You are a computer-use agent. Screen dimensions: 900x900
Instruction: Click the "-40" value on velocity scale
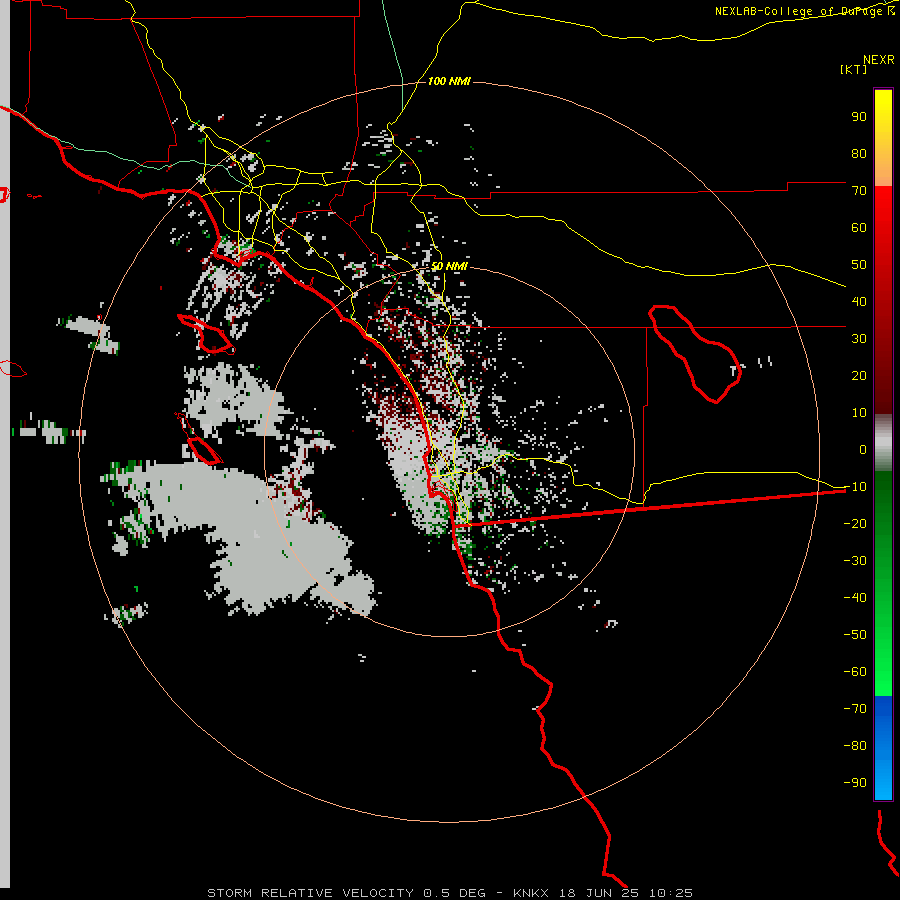point(855,598)
